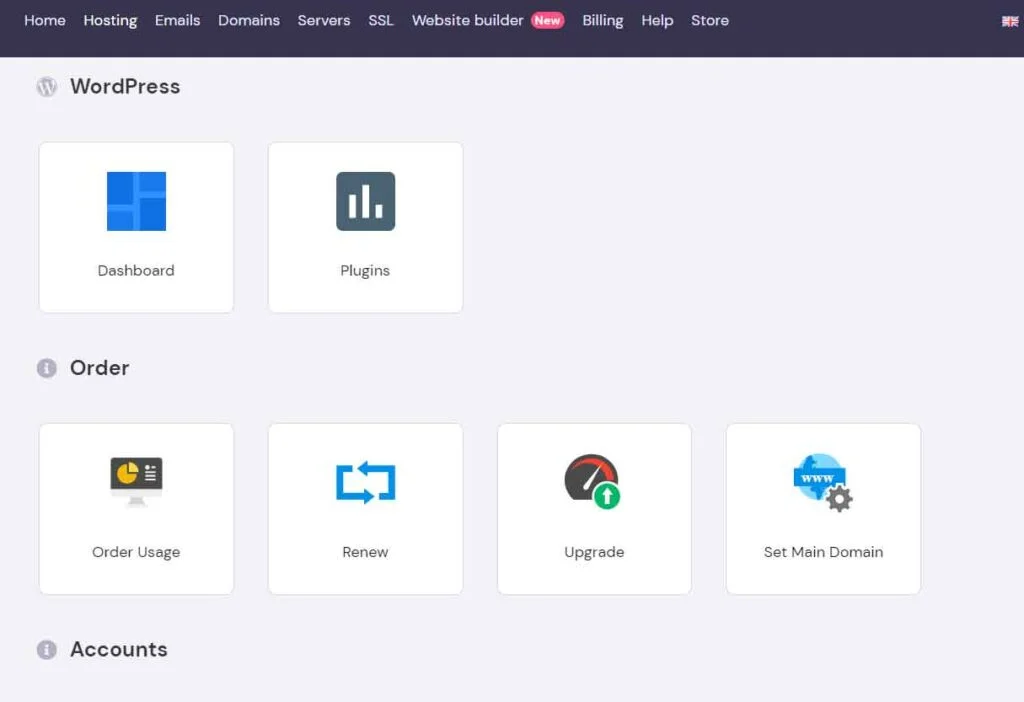
Task: Click the Order section info icon
Action: [x=46, y=368]
